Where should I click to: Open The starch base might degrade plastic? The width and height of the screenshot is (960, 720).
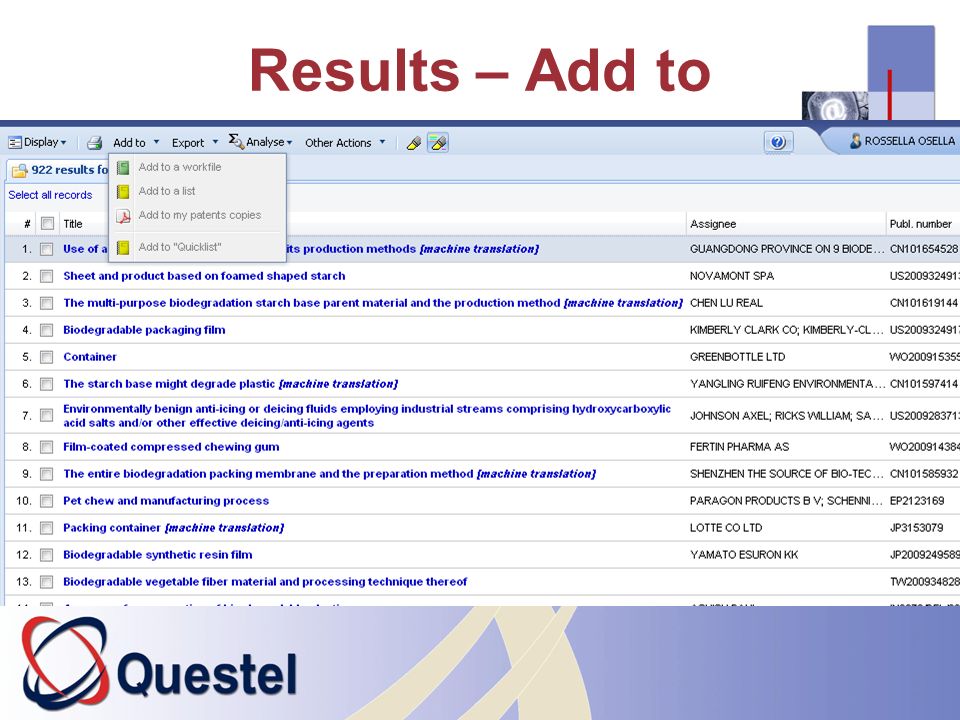[230, 384]
